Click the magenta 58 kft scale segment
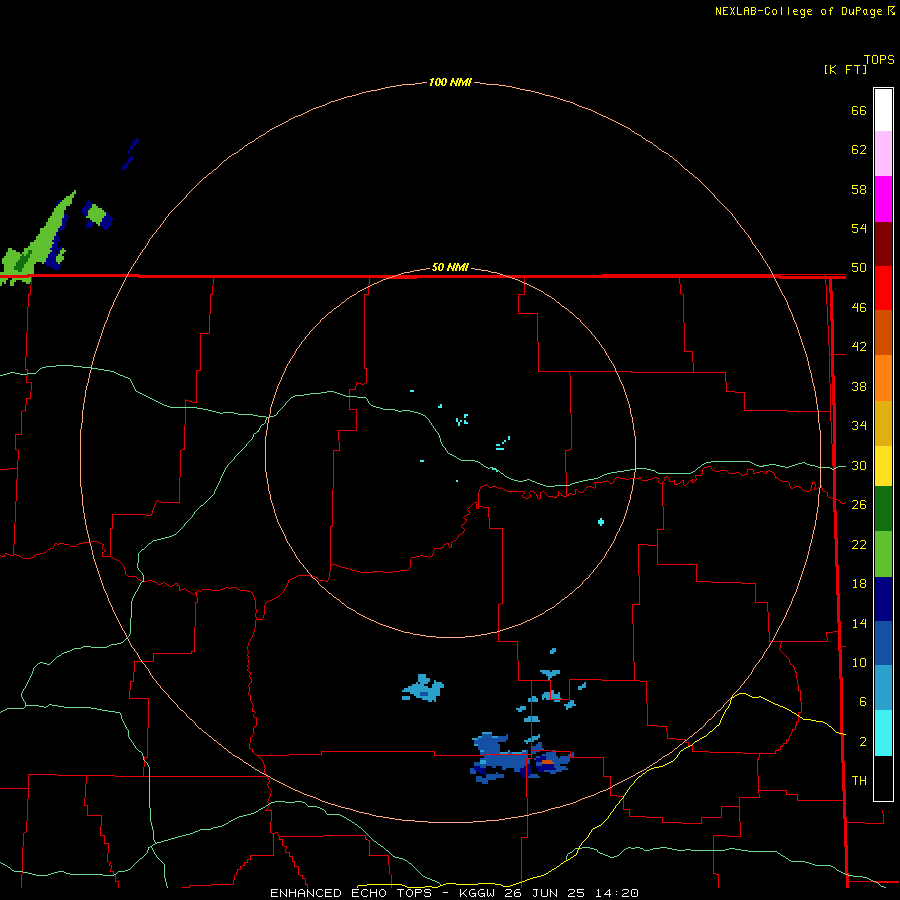900x900 pixels. 883,199
